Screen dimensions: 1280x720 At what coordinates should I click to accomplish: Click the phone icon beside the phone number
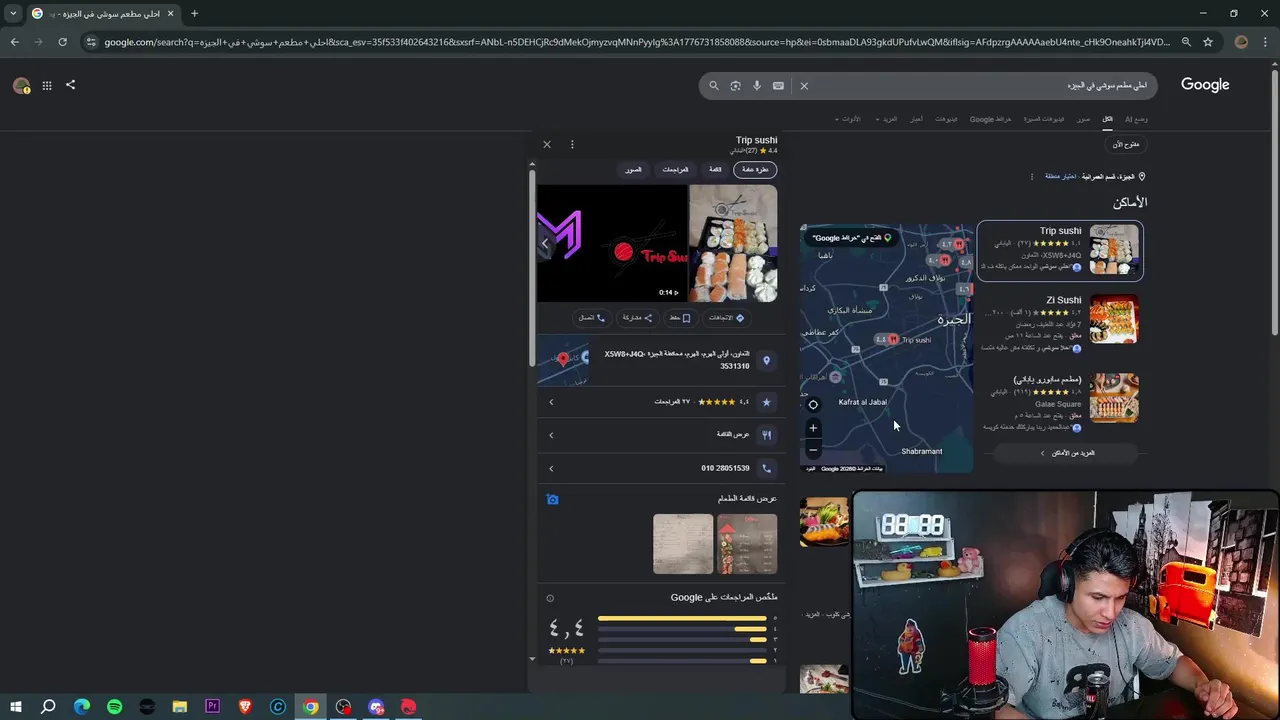coord(767,468)
